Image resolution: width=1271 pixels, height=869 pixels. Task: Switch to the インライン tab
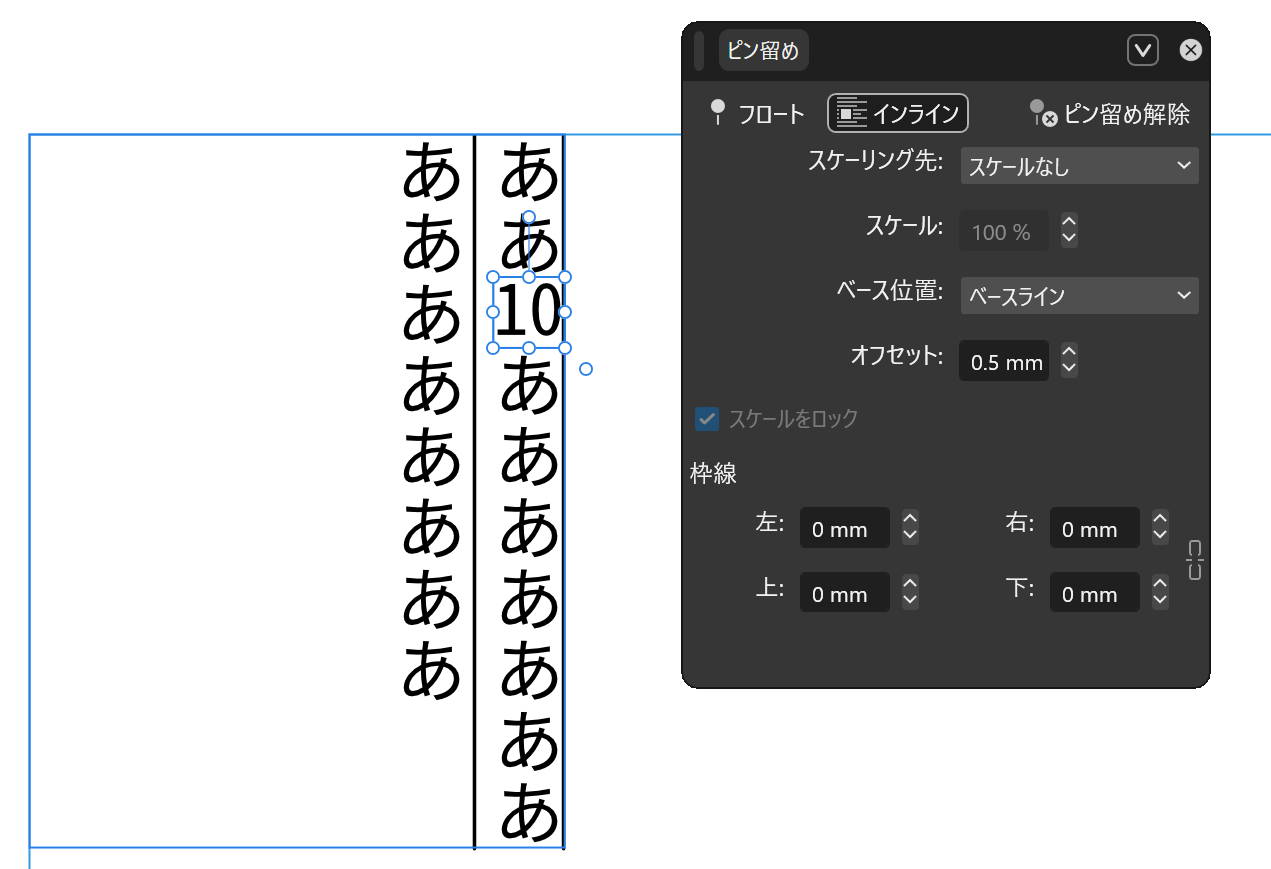[x=897, y=112]
